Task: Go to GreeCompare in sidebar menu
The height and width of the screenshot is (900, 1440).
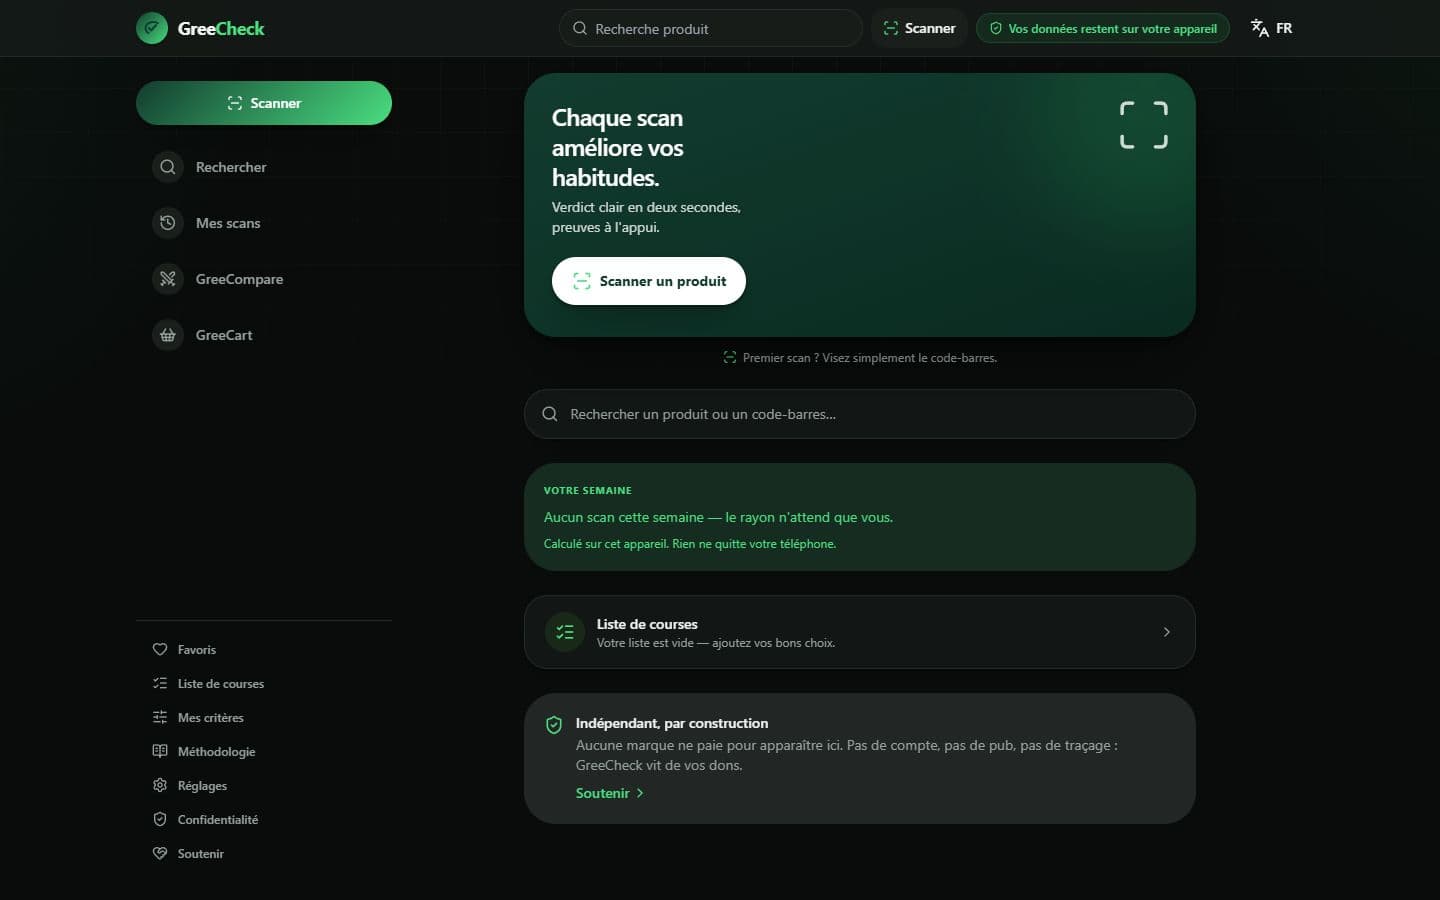Action: coord(264,279)
